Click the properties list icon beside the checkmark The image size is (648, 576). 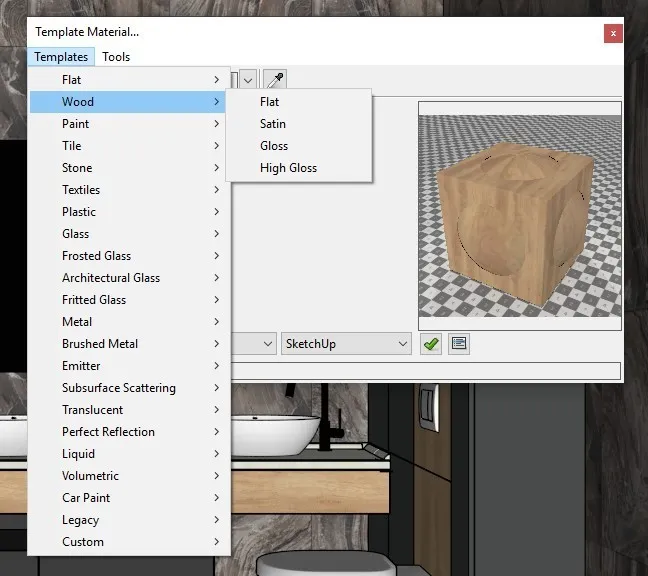(458, 344)
